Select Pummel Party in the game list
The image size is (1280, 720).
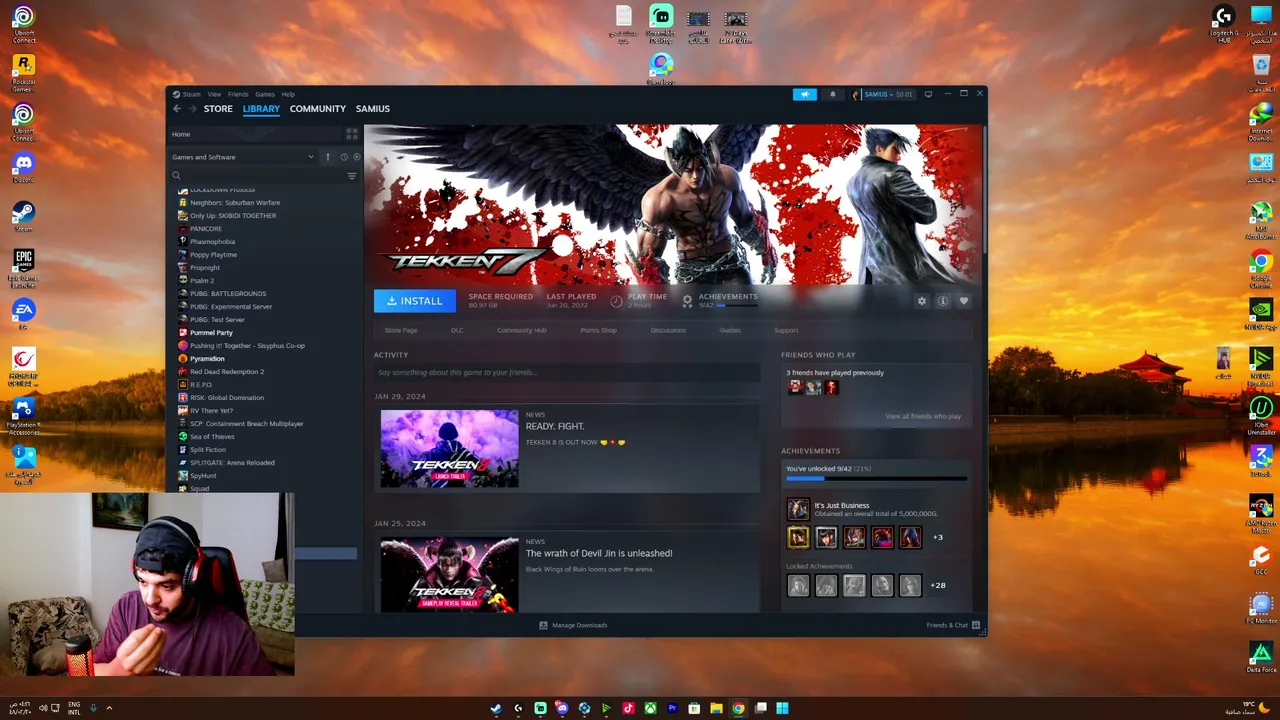click(x=211, y=333)
